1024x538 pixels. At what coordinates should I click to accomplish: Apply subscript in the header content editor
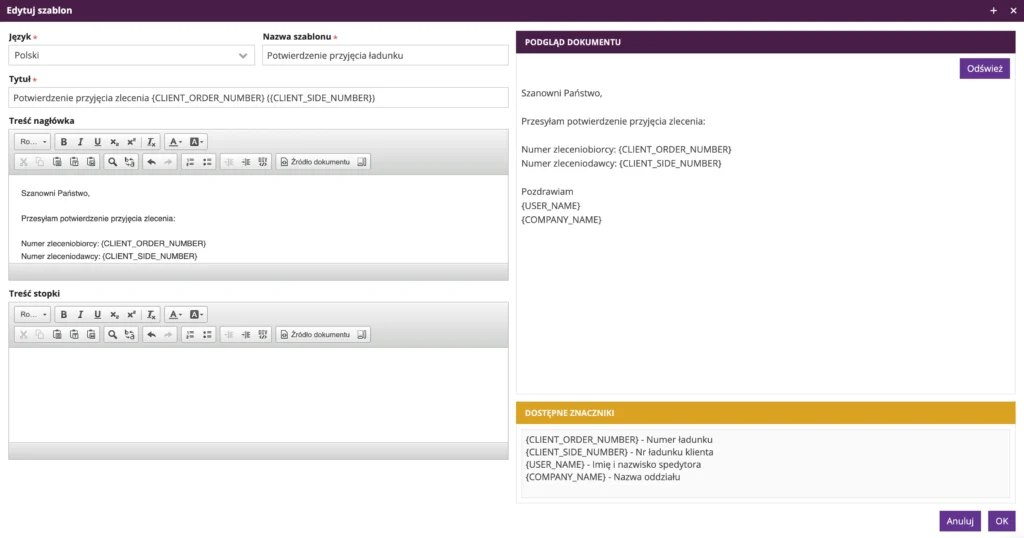pyautogui.click(x=114, y=142)
